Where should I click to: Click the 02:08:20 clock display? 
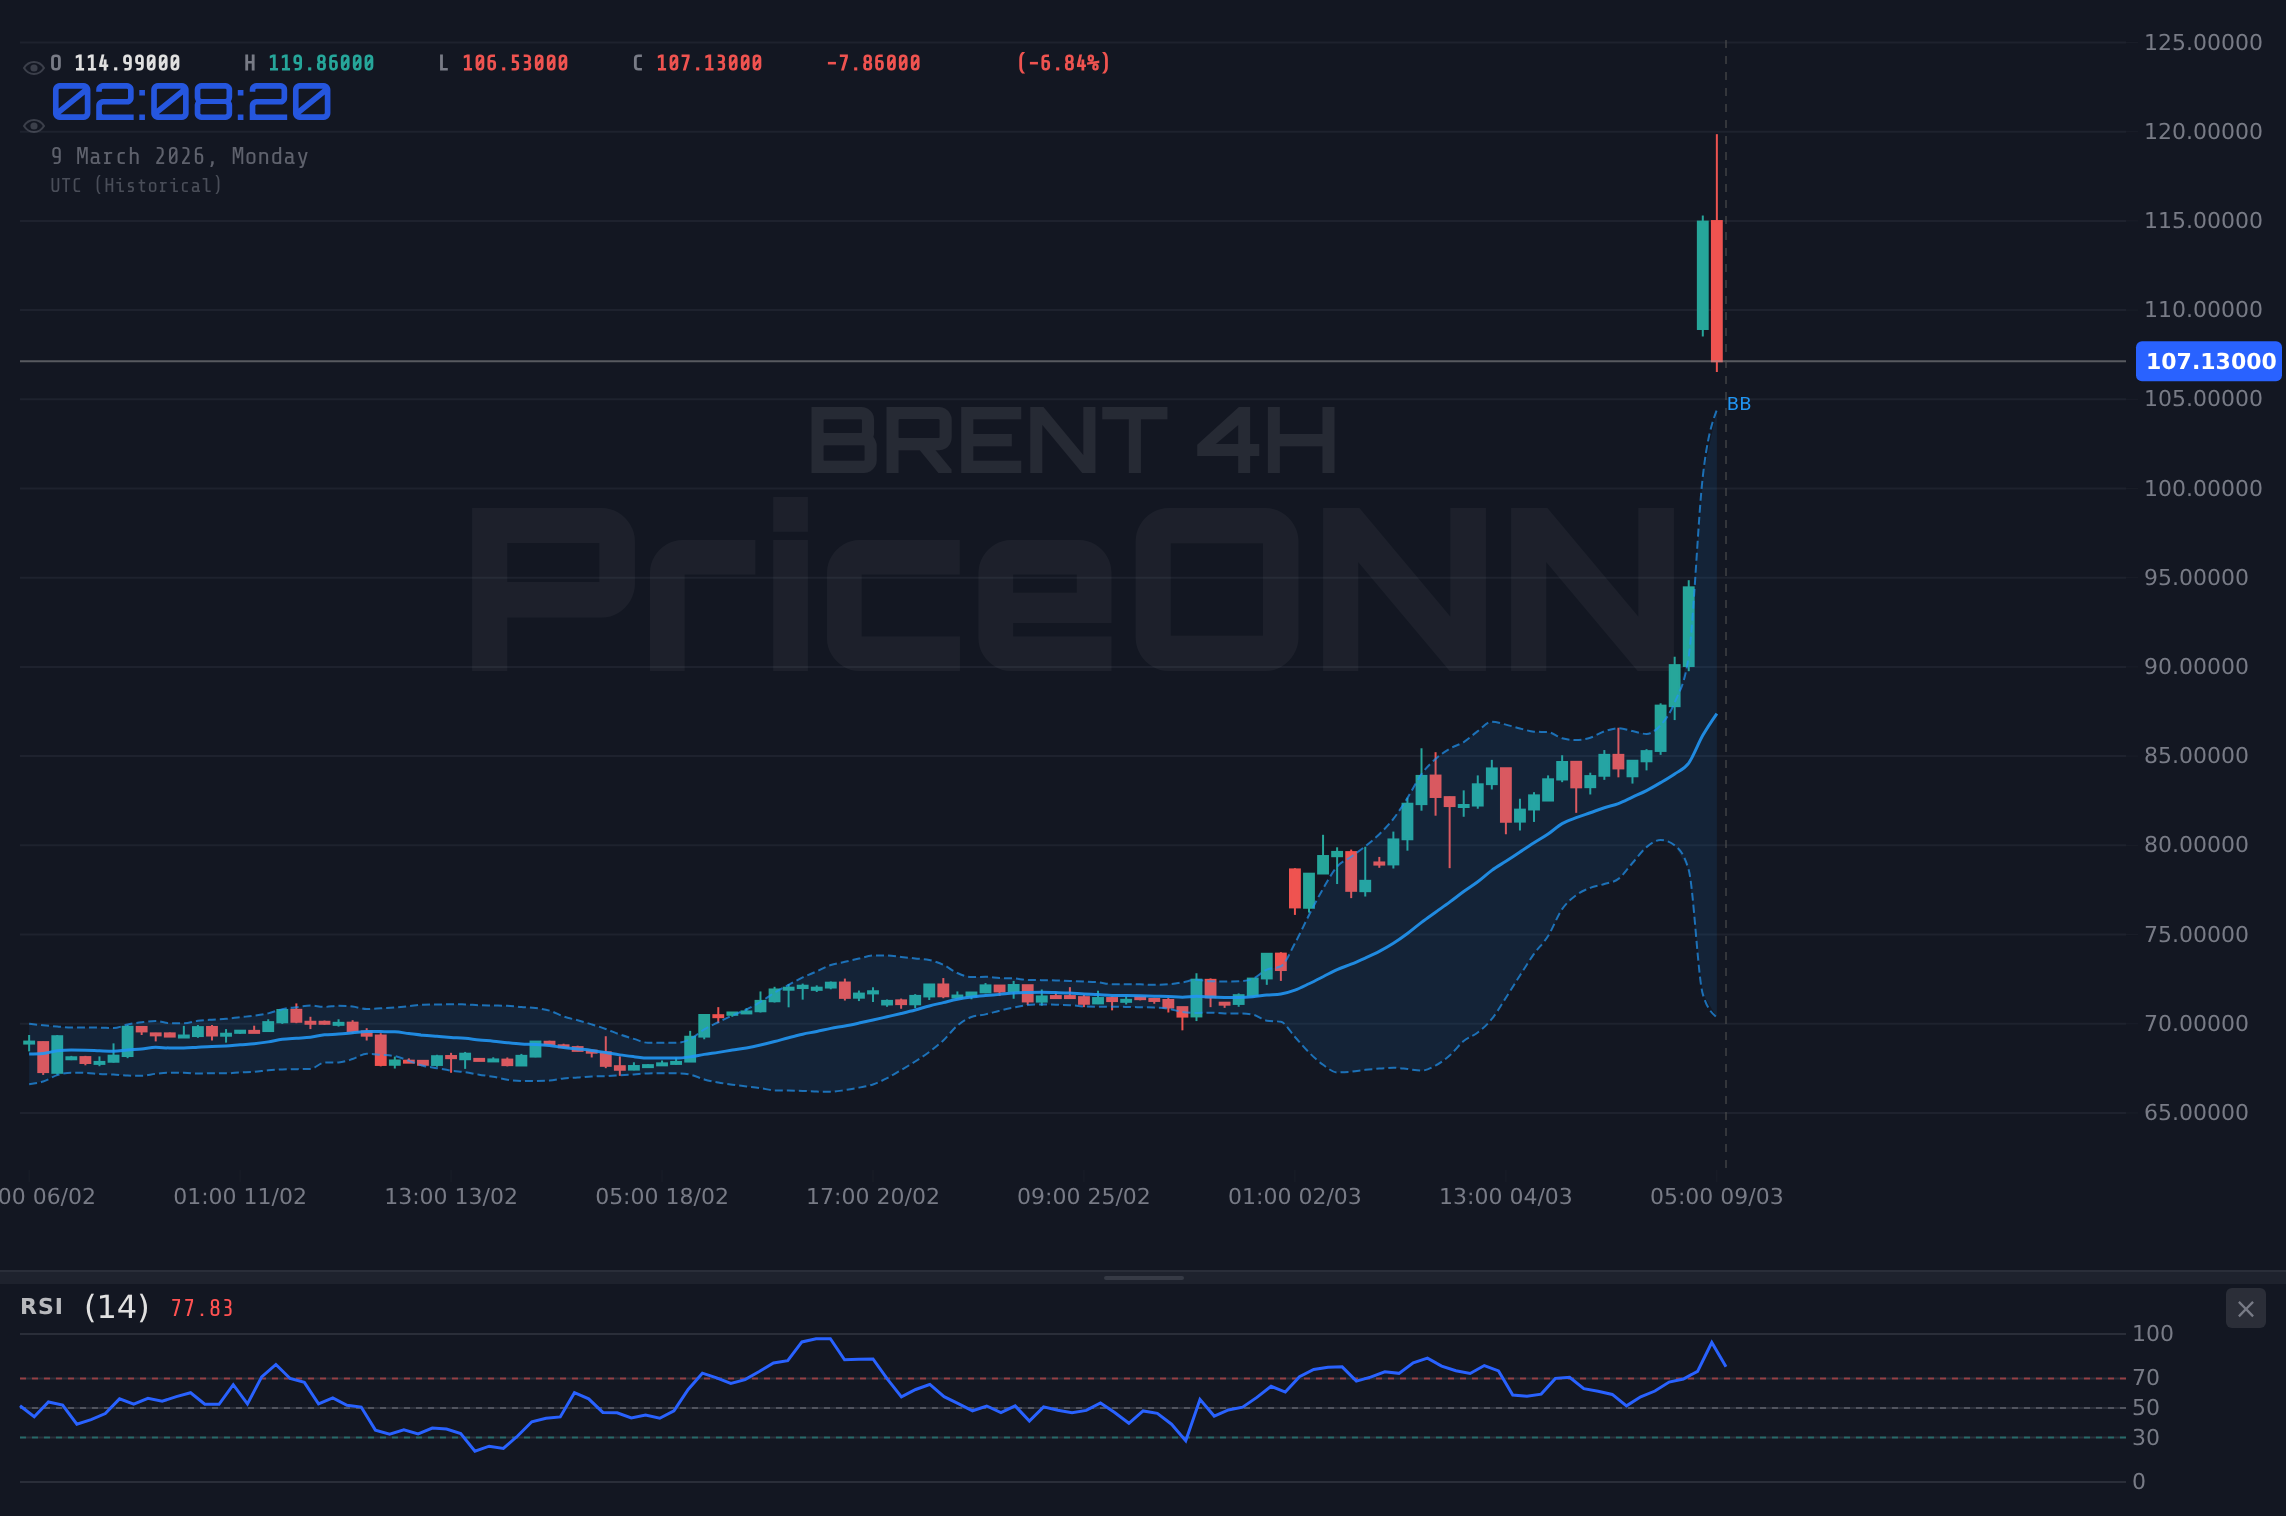tap(191, 103)
